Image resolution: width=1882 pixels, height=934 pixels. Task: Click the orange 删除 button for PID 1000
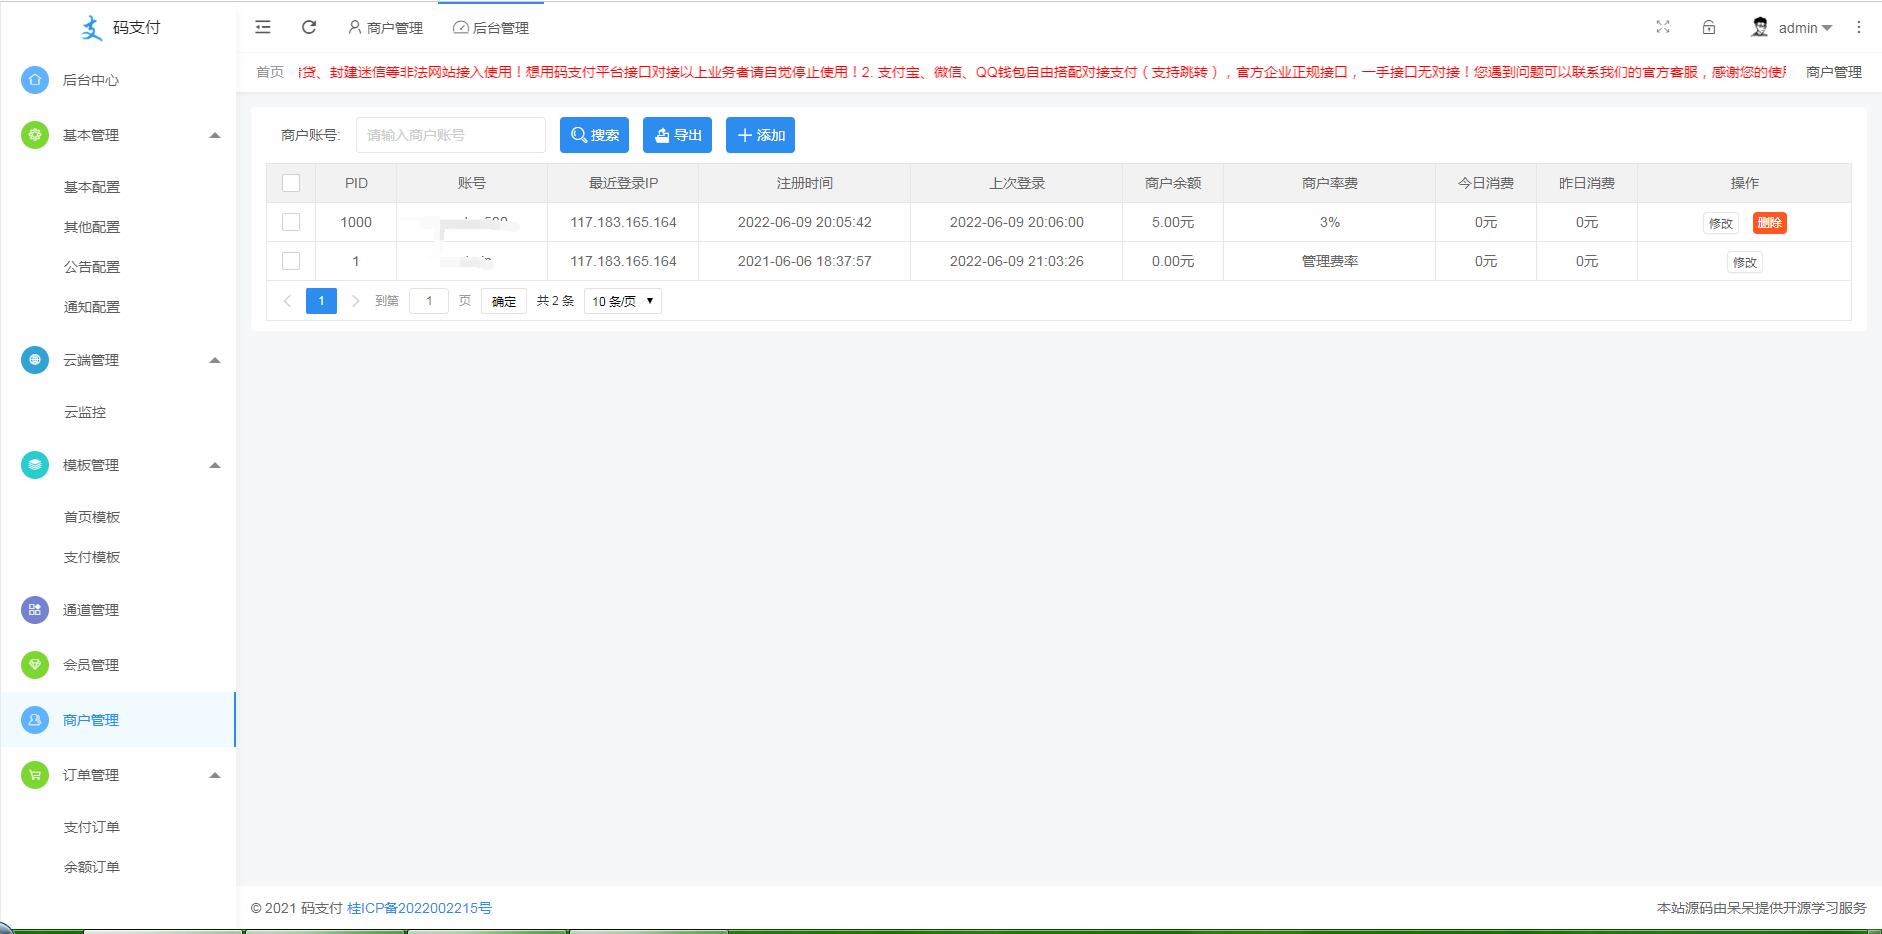click(x=1769, y=223)
